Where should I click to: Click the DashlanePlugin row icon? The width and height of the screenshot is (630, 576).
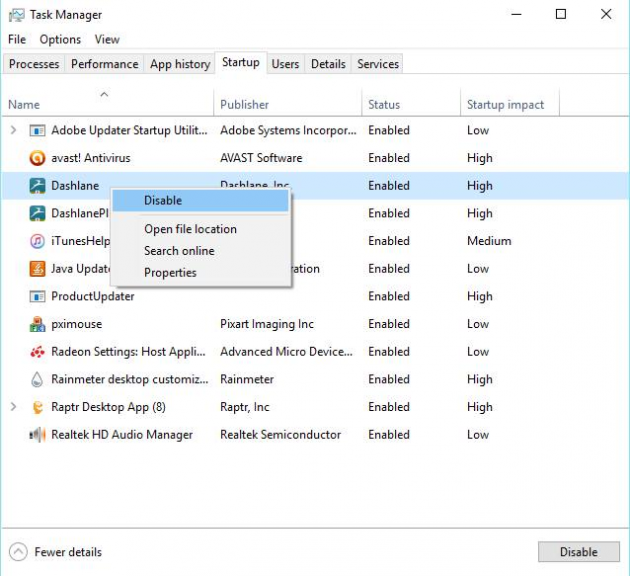pos(37,213)
